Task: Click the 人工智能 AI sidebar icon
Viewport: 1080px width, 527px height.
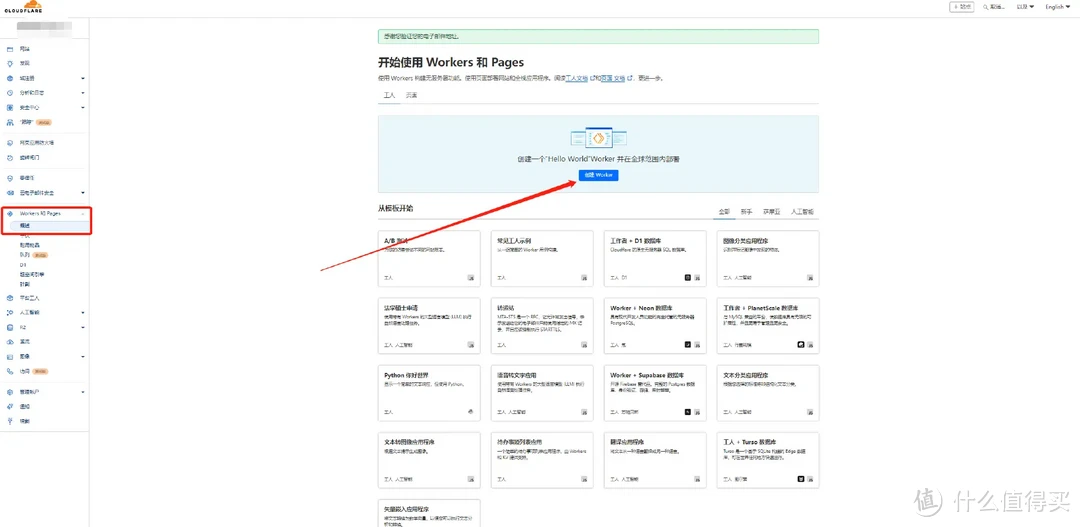Action: (10, 312)
